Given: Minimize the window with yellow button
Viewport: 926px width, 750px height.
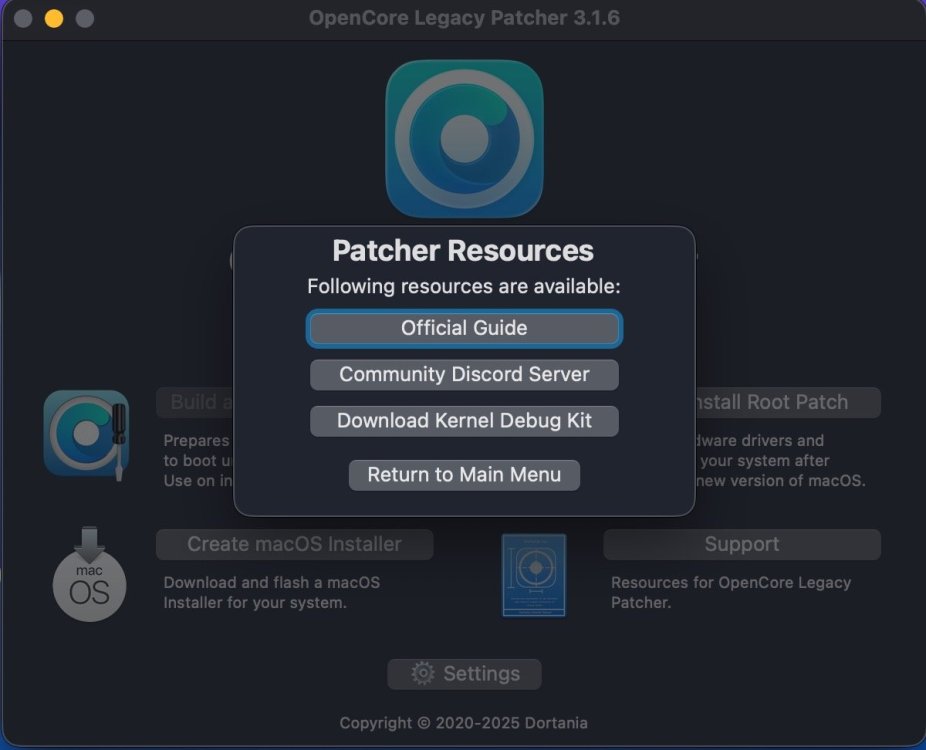Looking at the screenshot, I should tap(54, 18).
